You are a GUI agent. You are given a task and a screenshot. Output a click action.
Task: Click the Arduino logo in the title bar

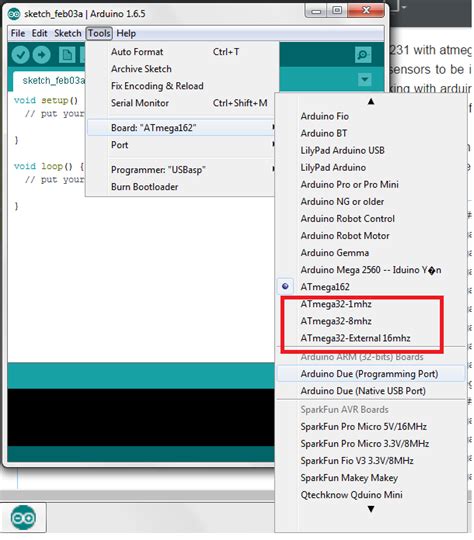14,14
